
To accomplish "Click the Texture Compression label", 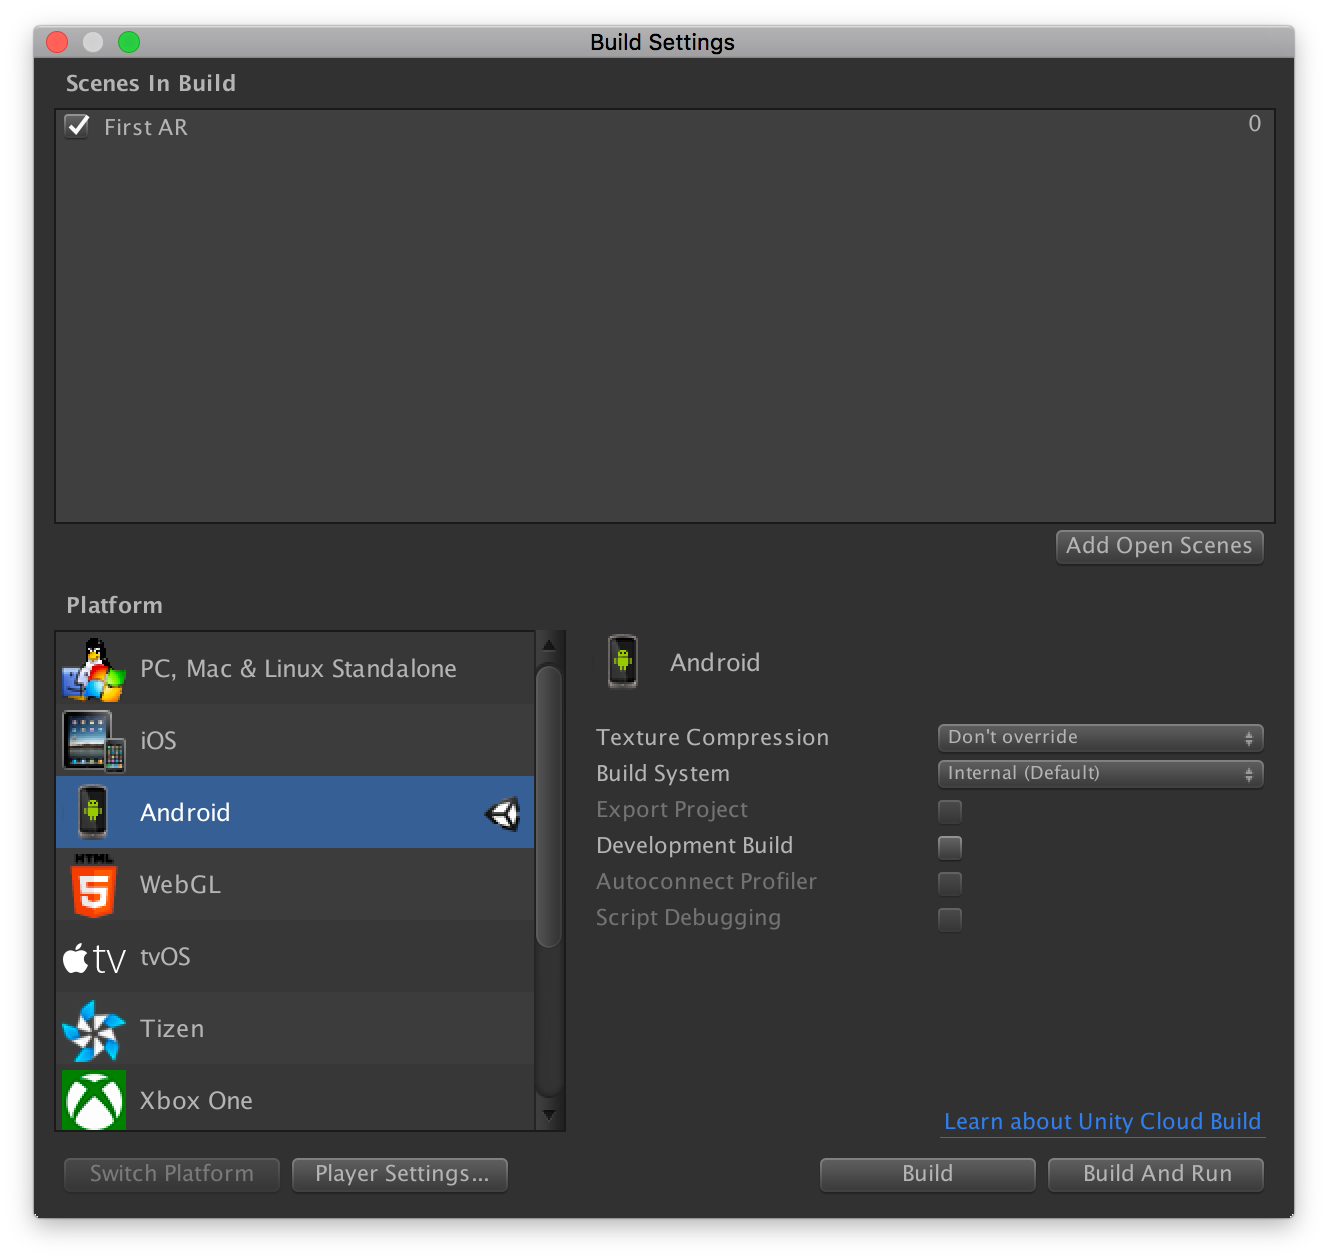I will (712, 738).
